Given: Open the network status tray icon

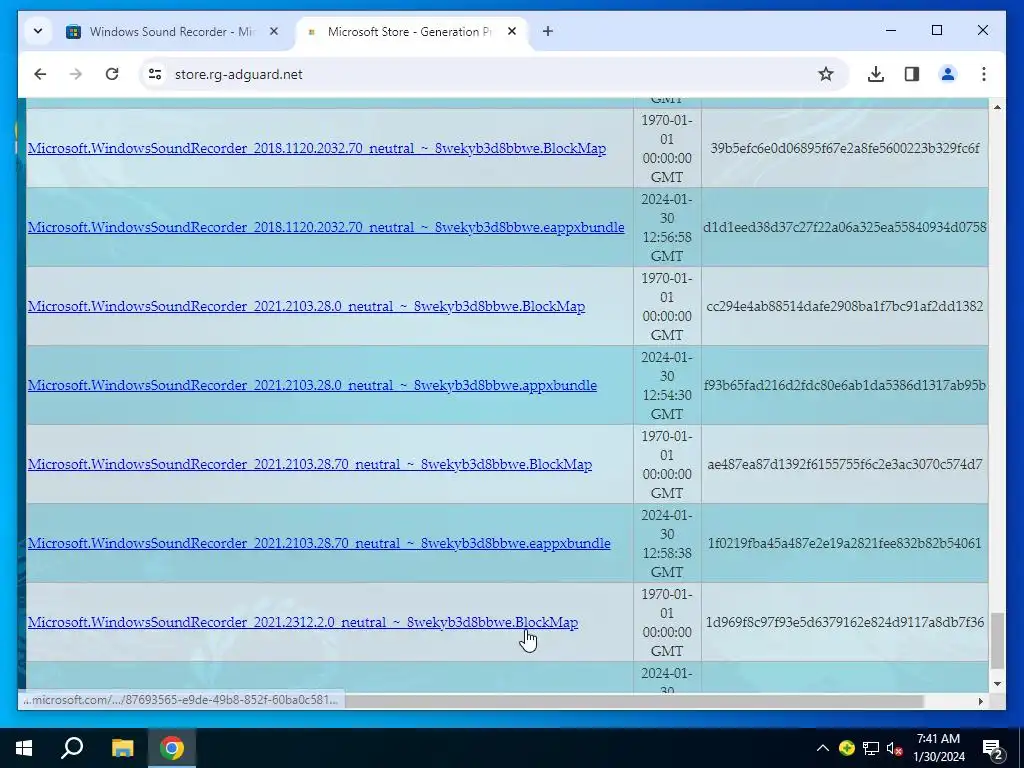Looking at the screenshot, I should [x=871, y=748].
